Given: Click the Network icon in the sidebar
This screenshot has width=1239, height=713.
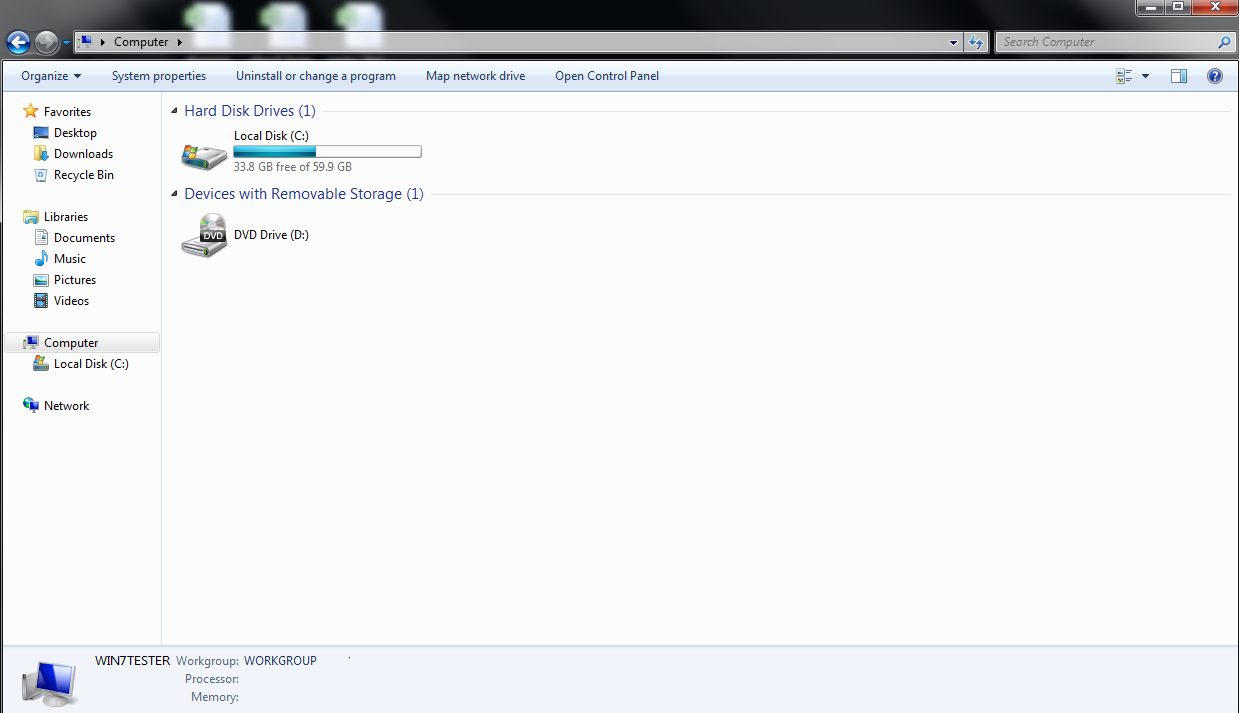Looking at the screenshot, I should tap(31, 406).
